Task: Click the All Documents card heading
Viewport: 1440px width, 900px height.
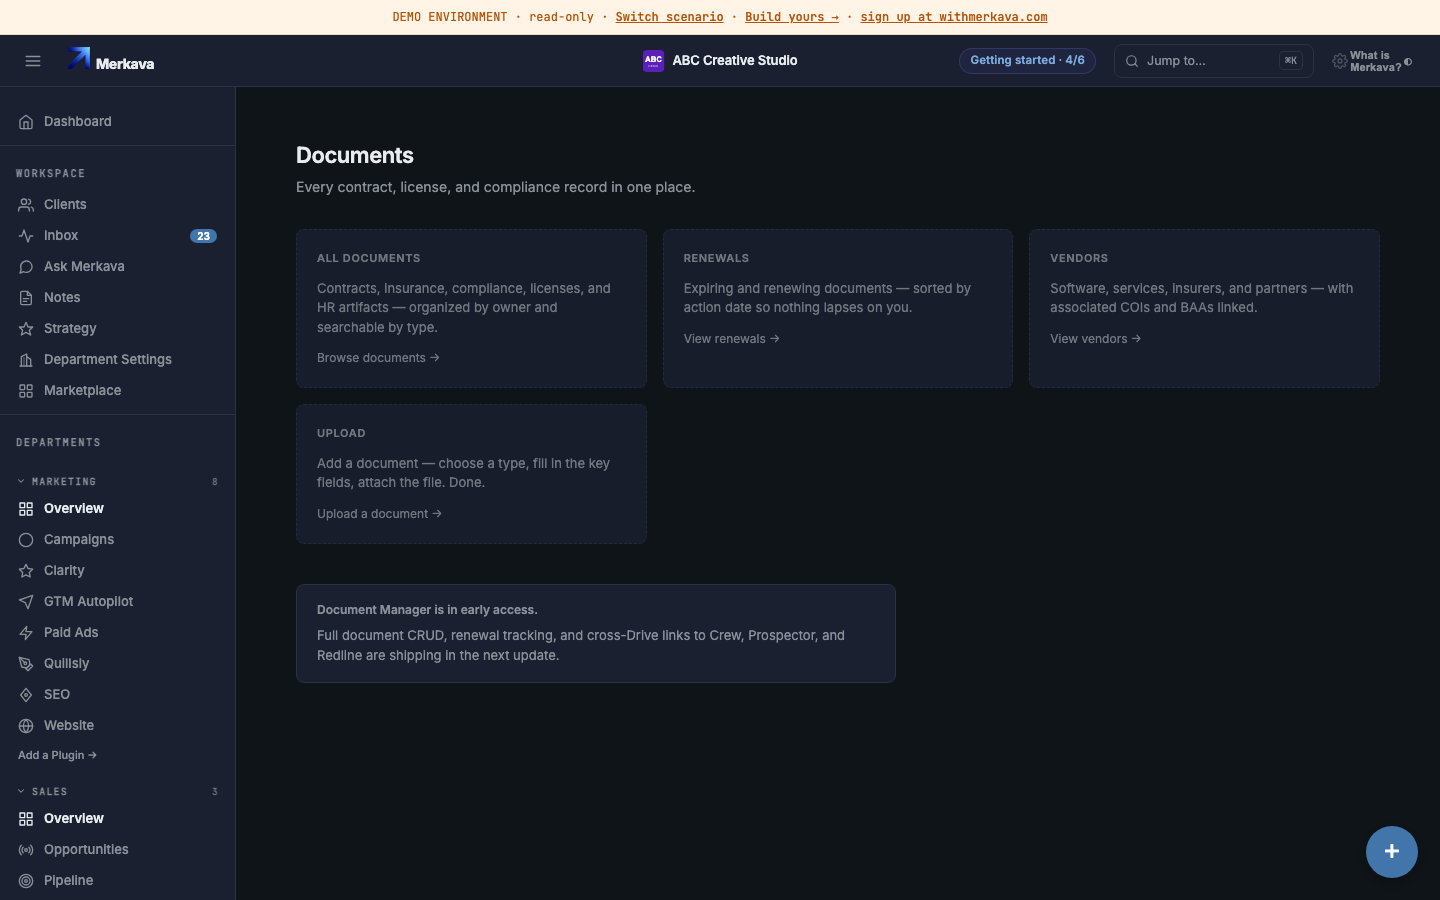Action: coord(368,258)
